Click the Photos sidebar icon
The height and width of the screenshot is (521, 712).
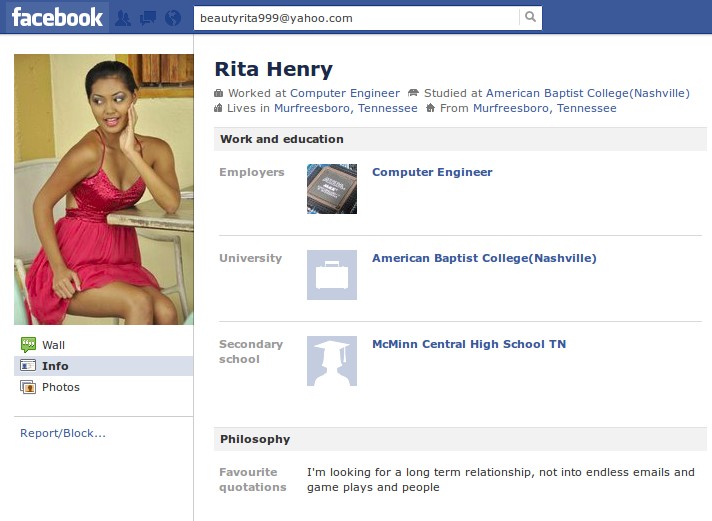click(28, 387)
